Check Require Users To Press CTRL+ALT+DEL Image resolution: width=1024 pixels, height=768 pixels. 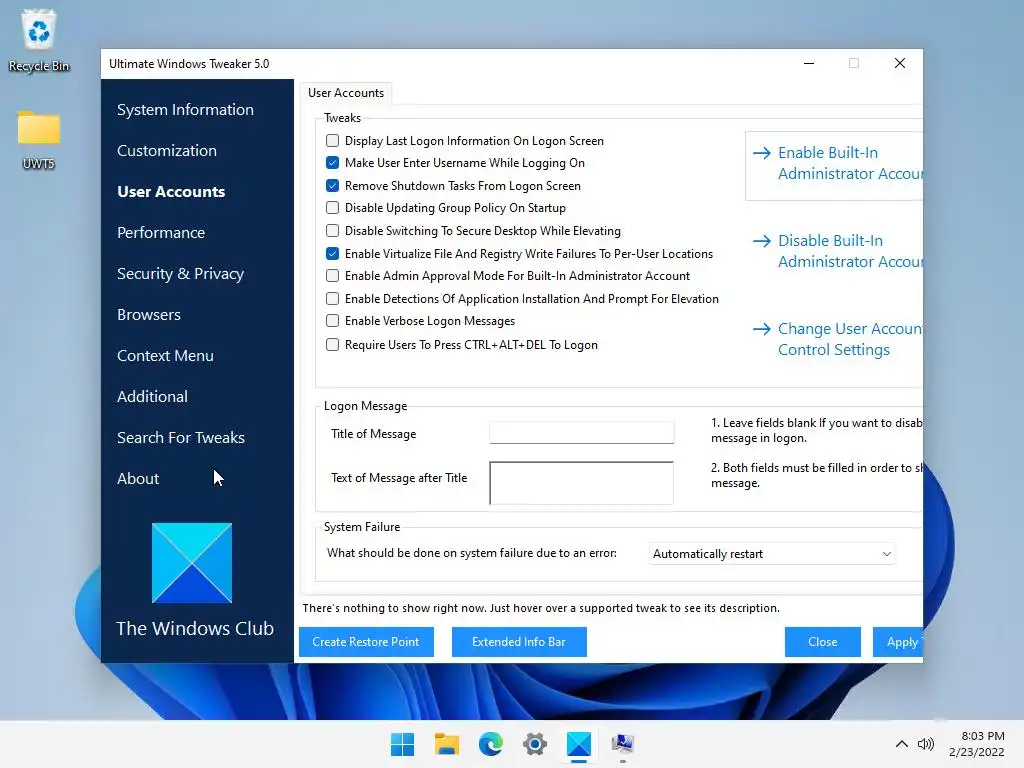click(x=332, y=344)
